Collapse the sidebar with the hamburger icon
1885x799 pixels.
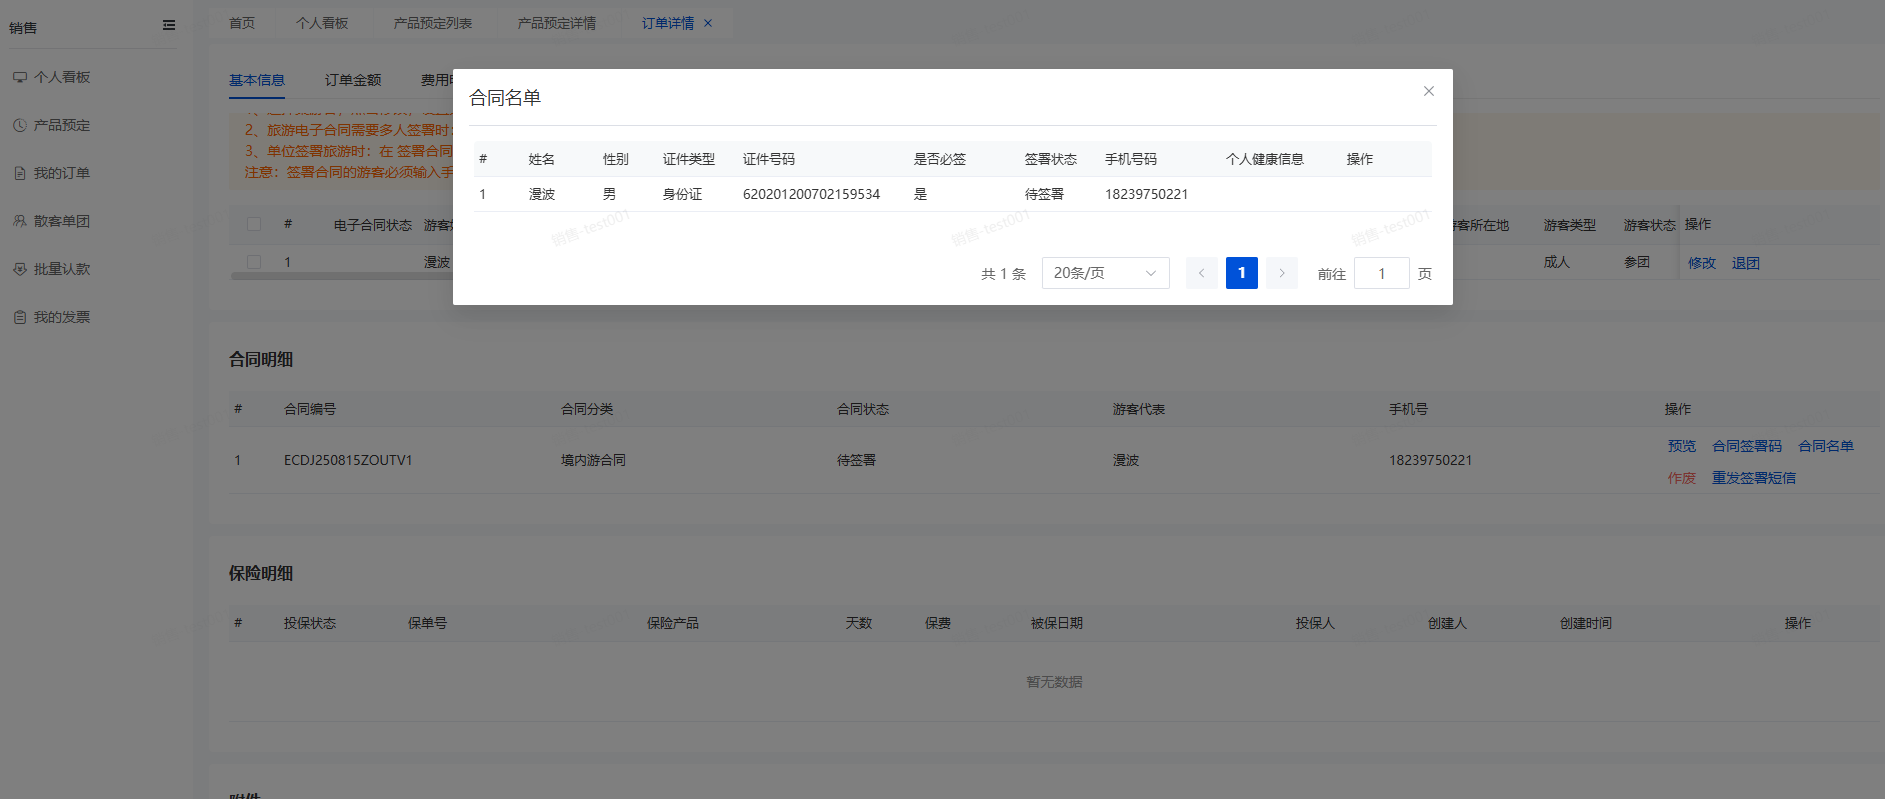(x=169, y=26)
